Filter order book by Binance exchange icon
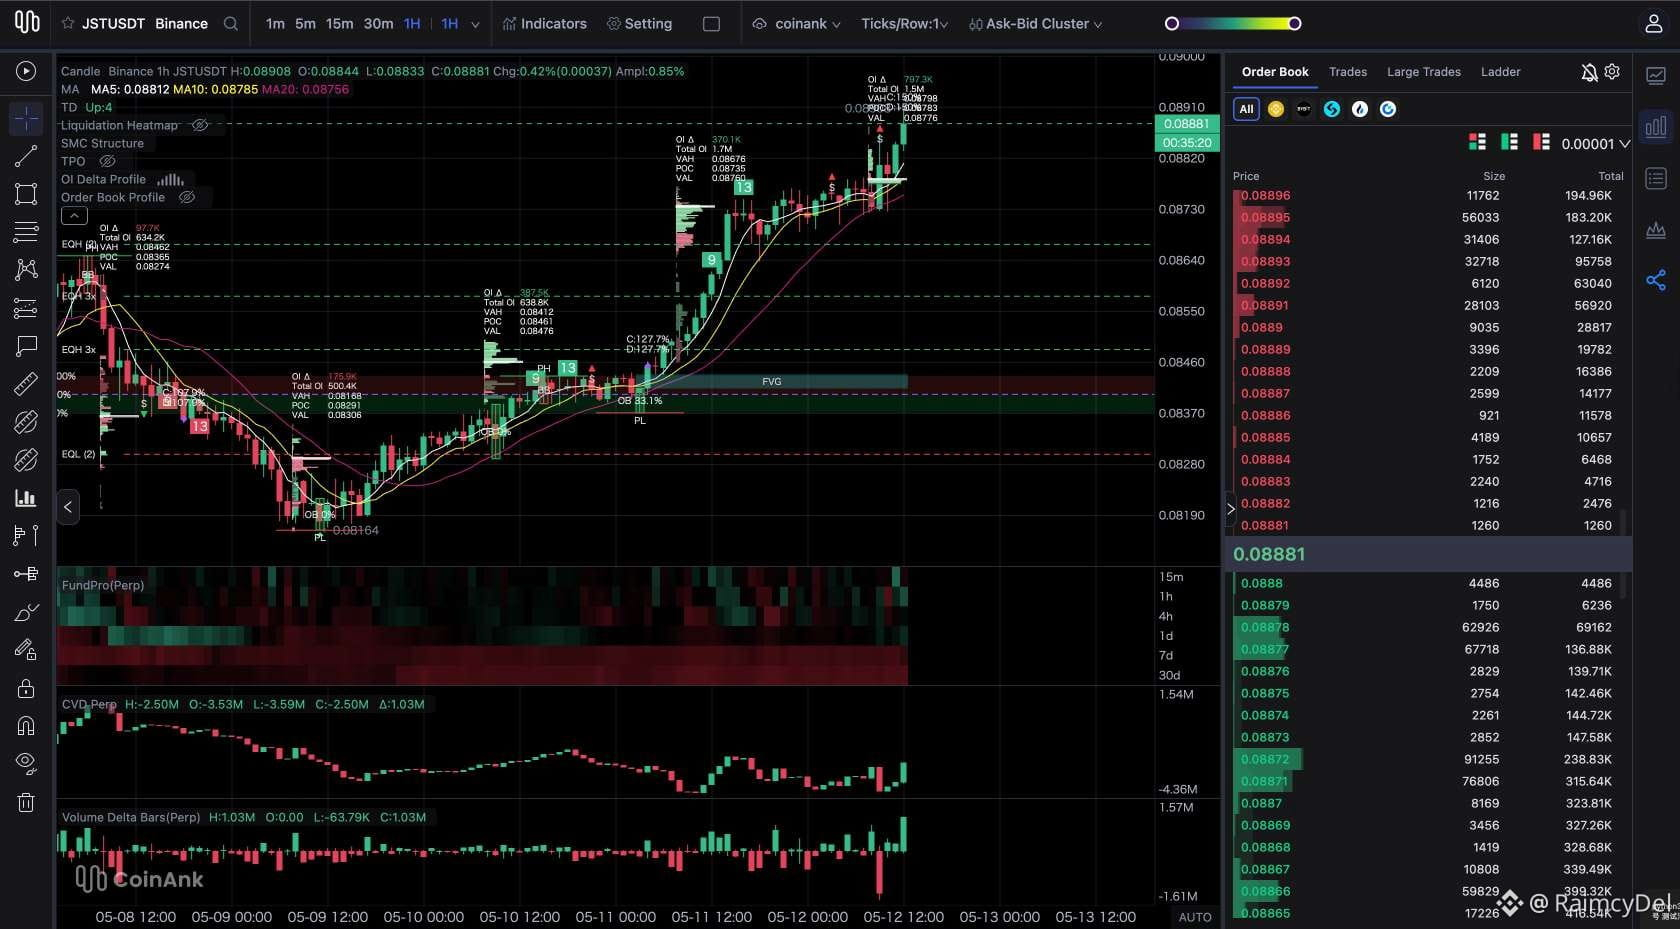 [1276, 109]
